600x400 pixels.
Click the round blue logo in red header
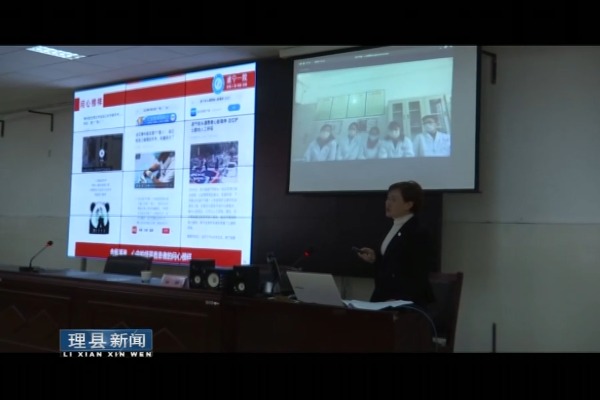click(x=218, y=83)
